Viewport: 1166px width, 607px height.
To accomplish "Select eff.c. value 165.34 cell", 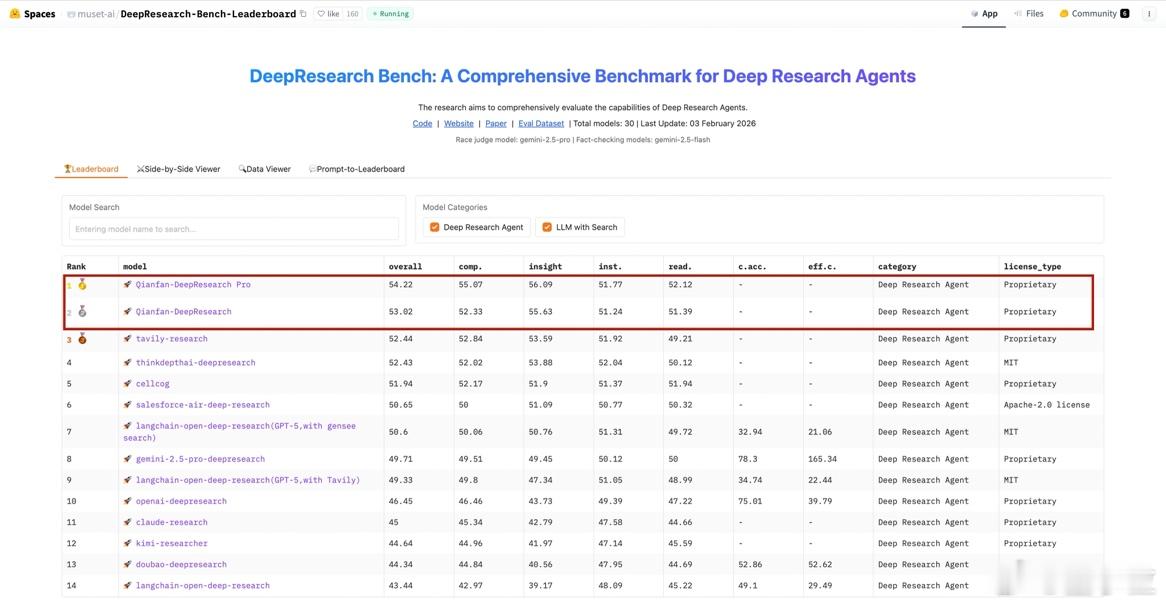I will [822, 459].
